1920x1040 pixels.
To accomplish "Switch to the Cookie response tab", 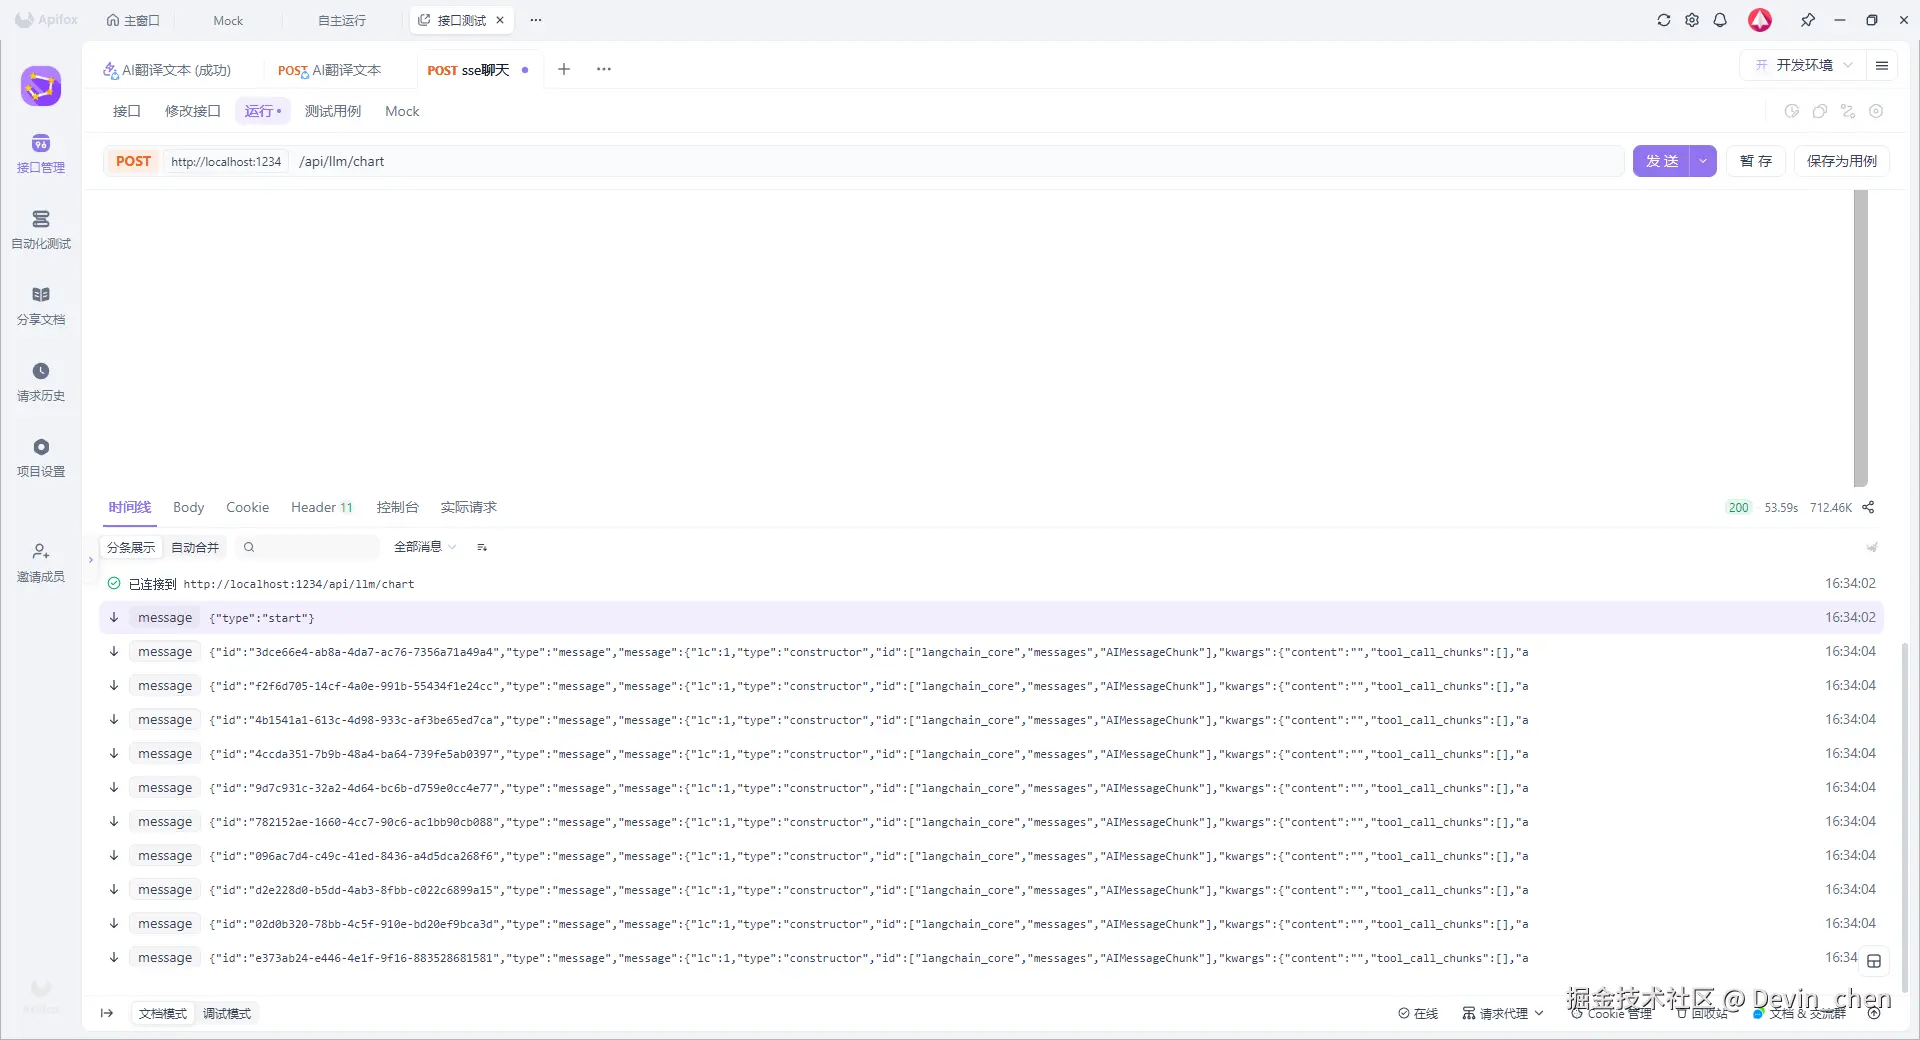I will click(x=247, y=507).
